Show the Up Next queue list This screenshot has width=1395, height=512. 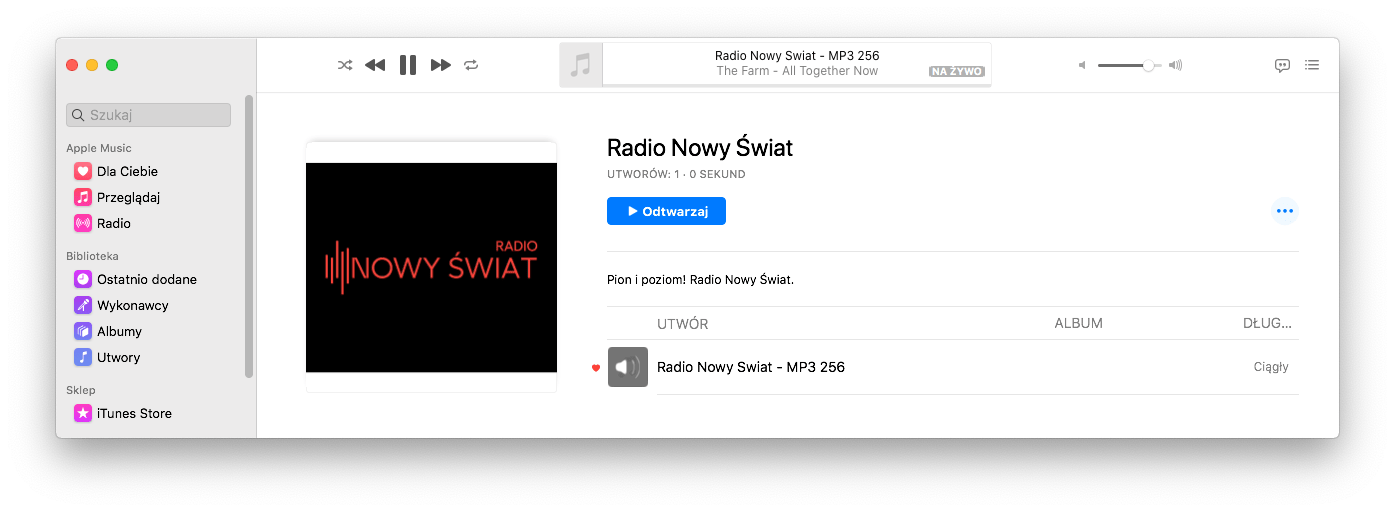tap(1312, 65)
